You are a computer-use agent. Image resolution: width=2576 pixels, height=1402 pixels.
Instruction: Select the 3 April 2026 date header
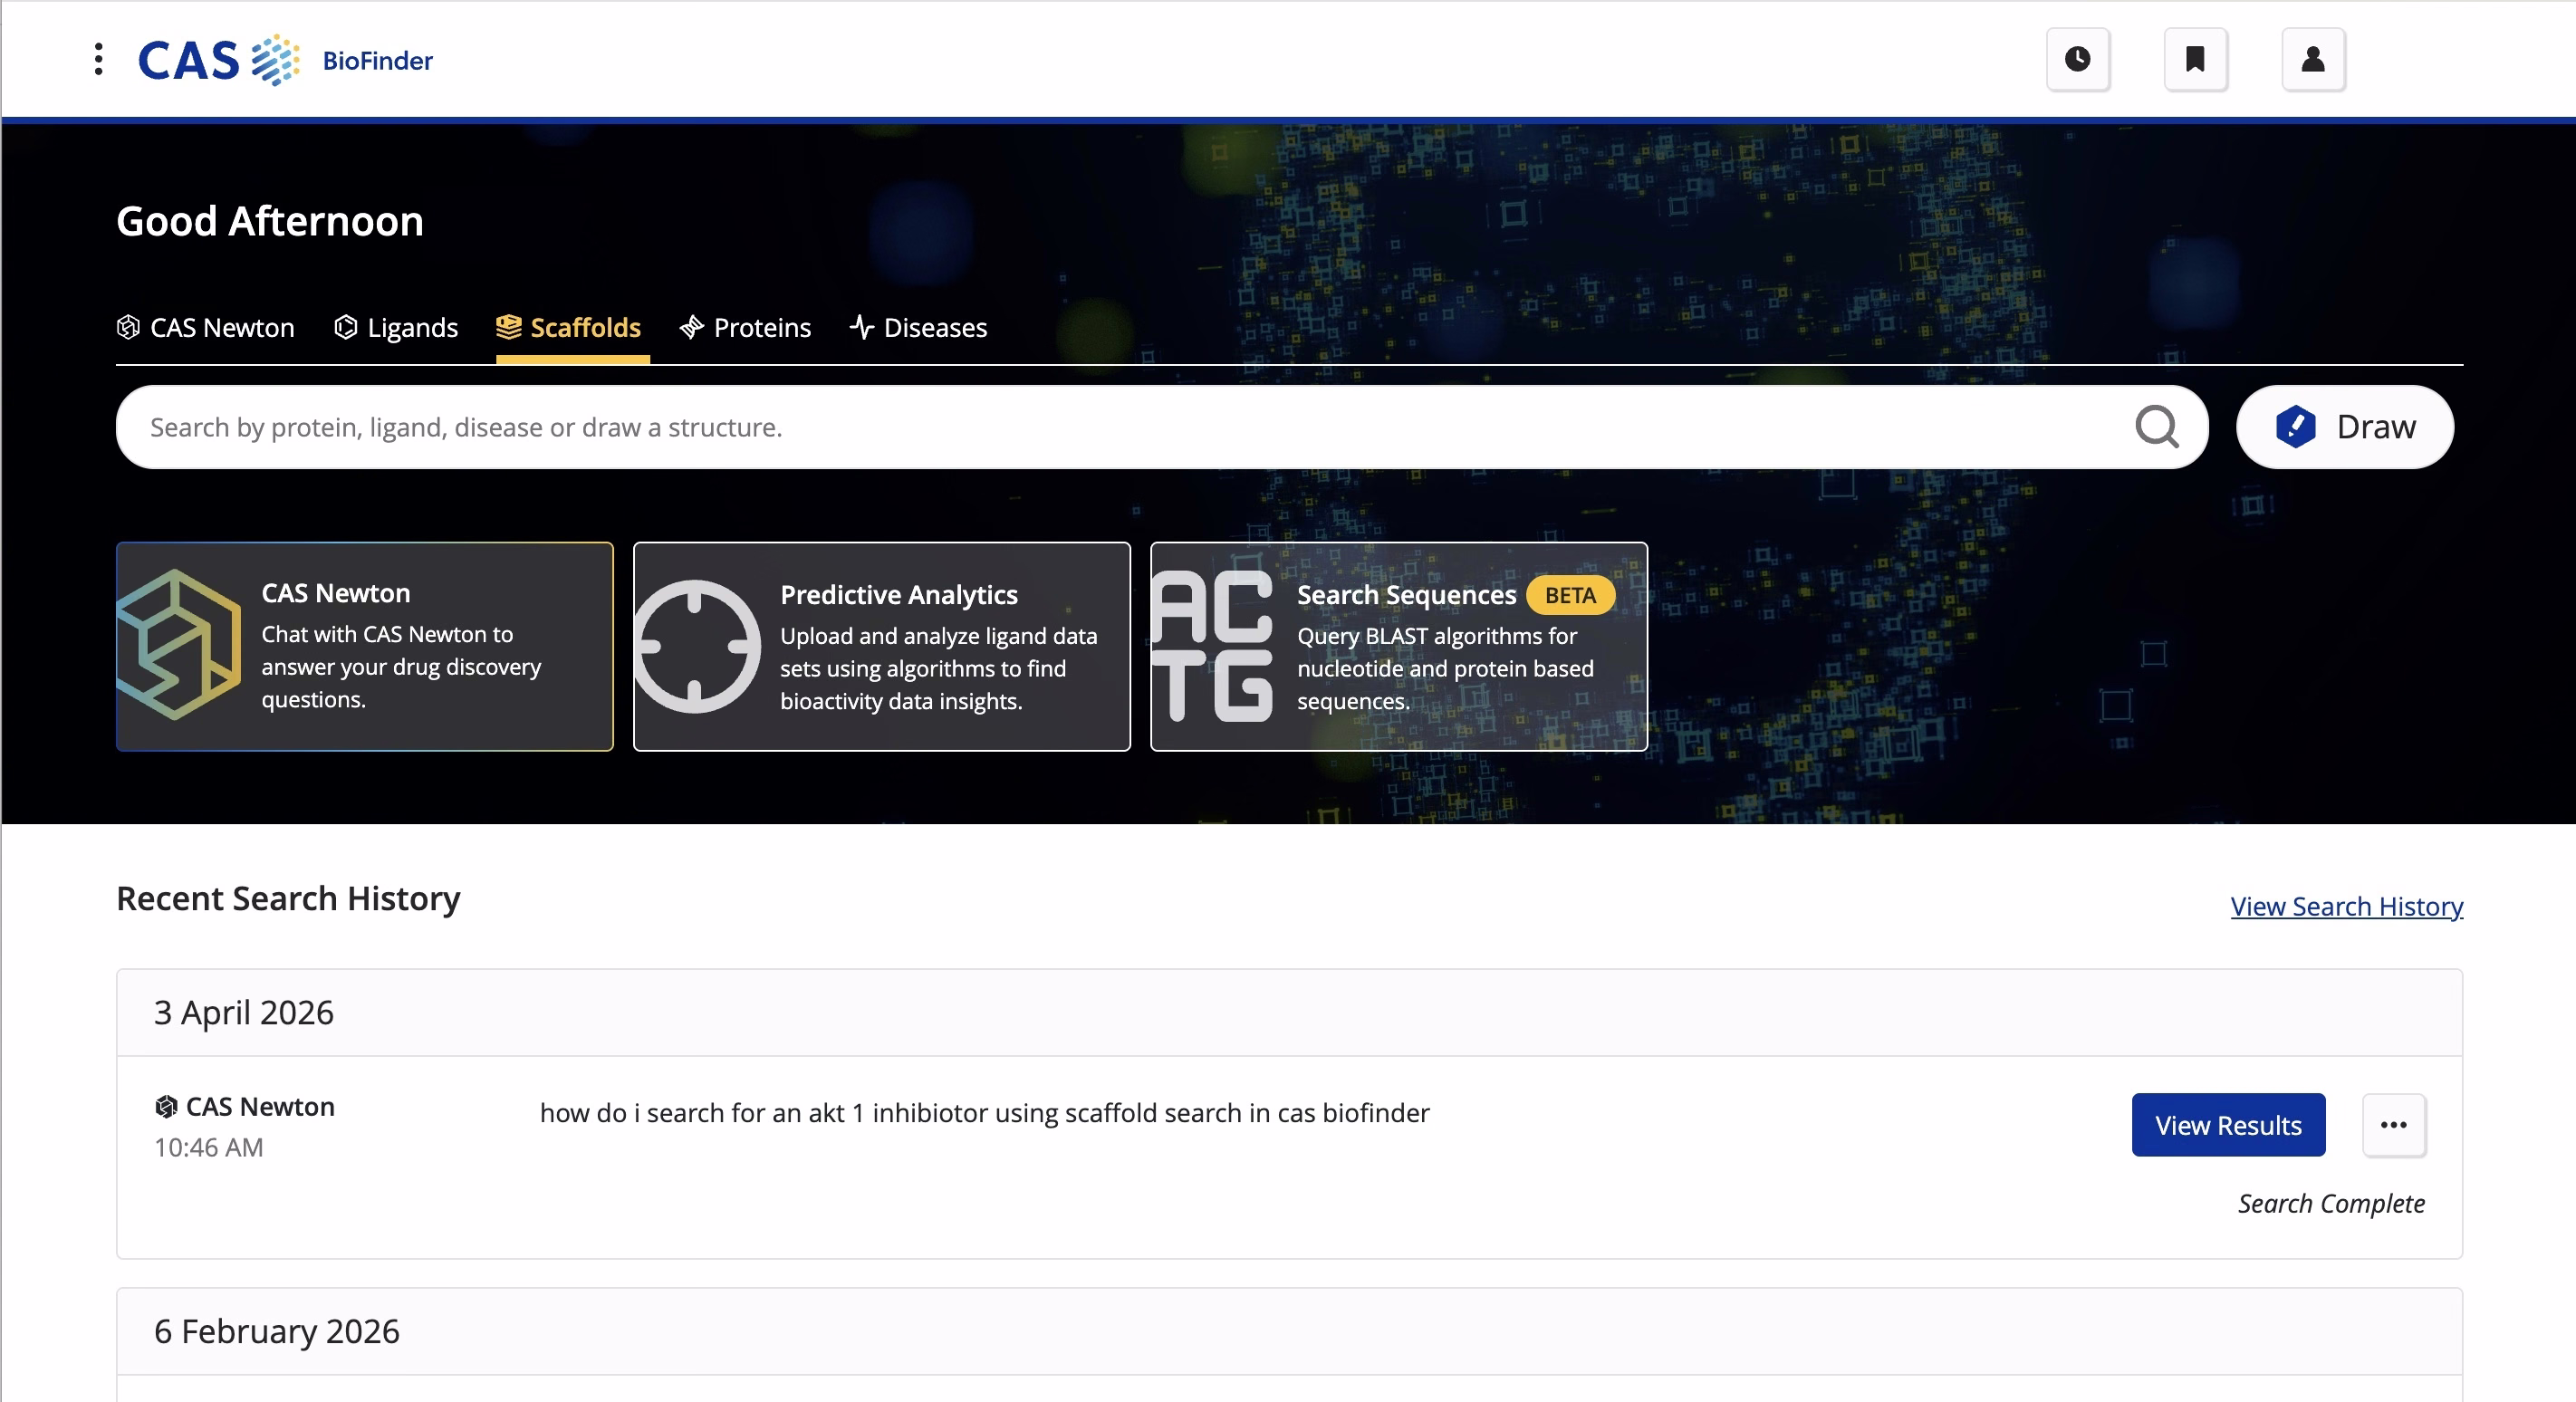point(1289,1013)
